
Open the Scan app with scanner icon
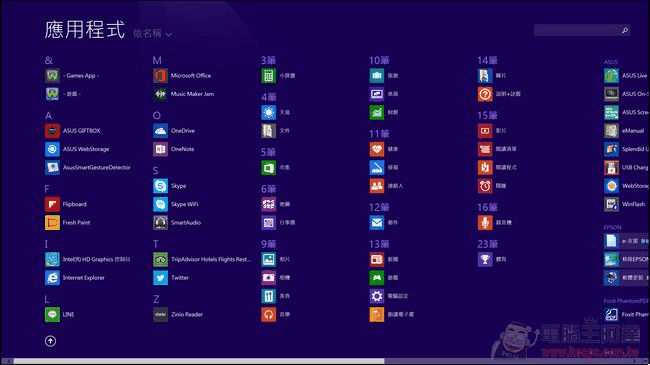[377, 168]
